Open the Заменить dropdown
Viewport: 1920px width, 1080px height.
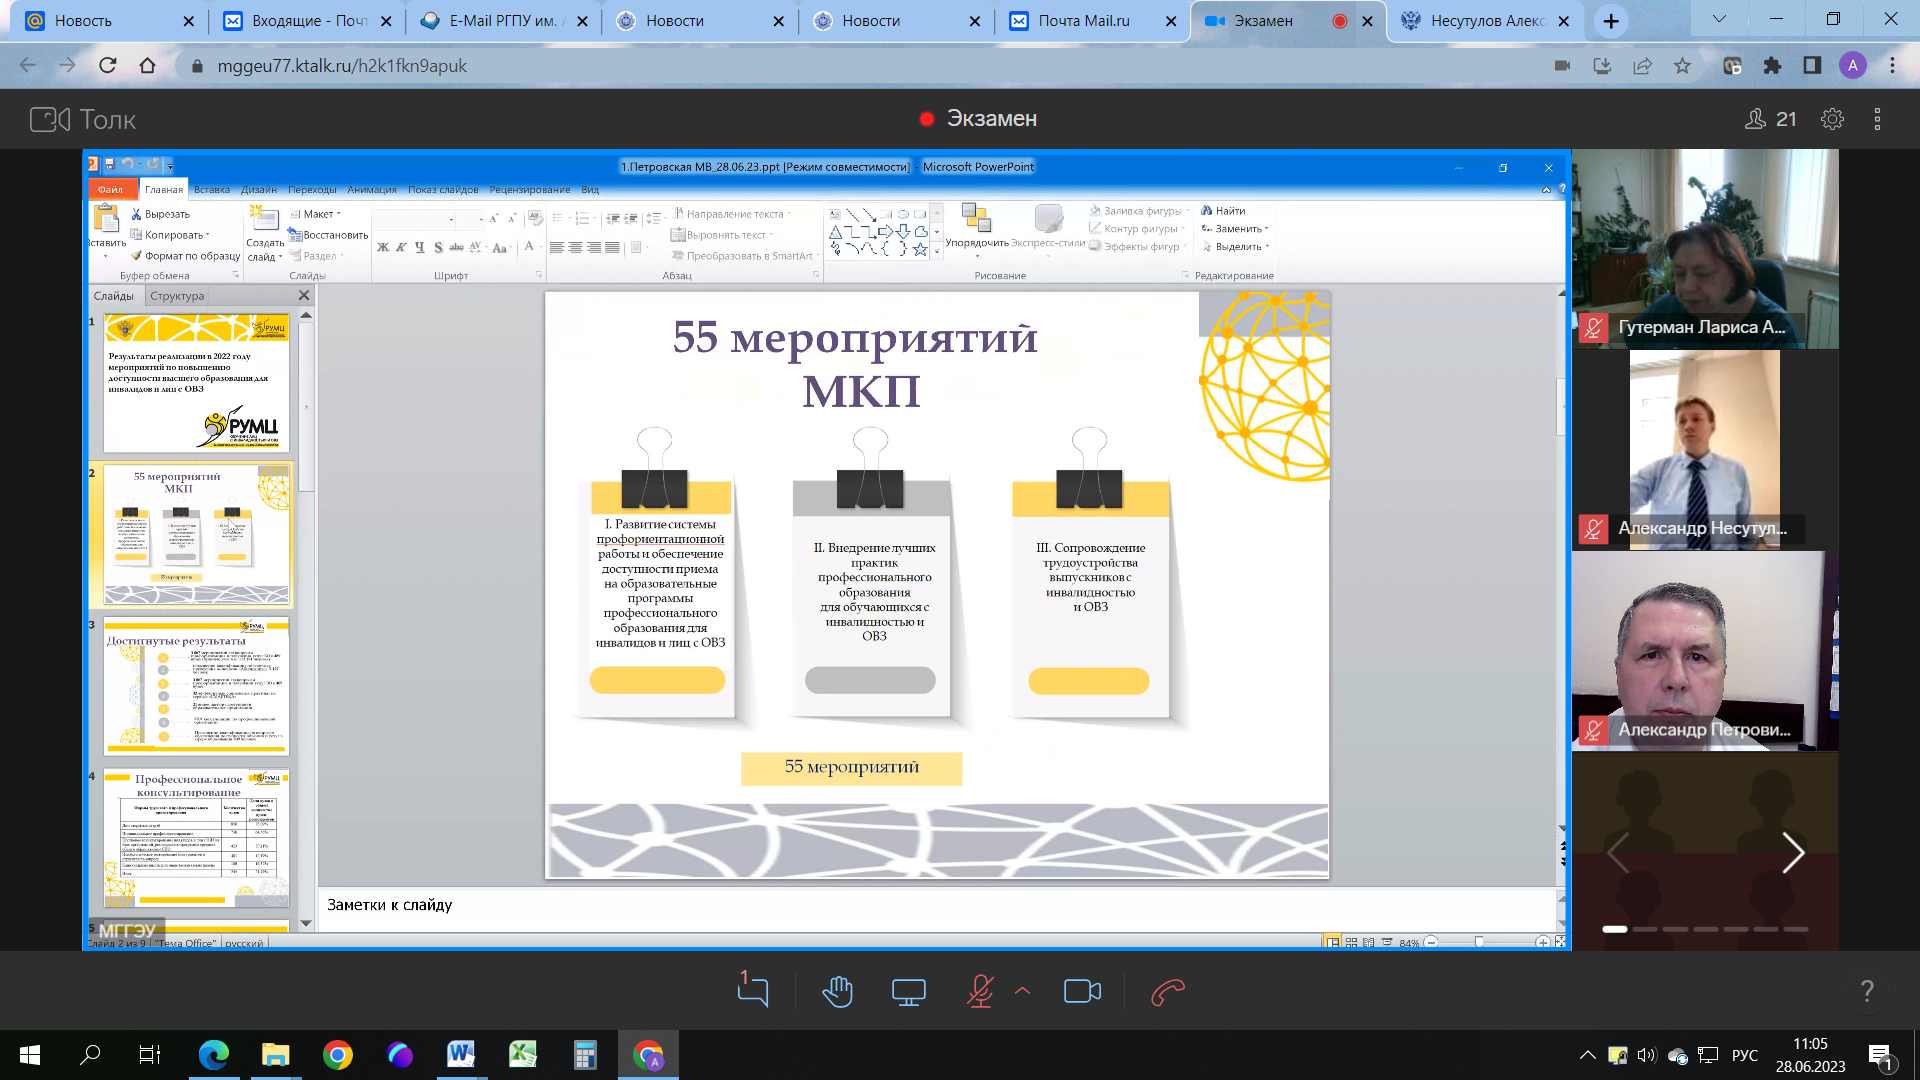(1235, 229)
